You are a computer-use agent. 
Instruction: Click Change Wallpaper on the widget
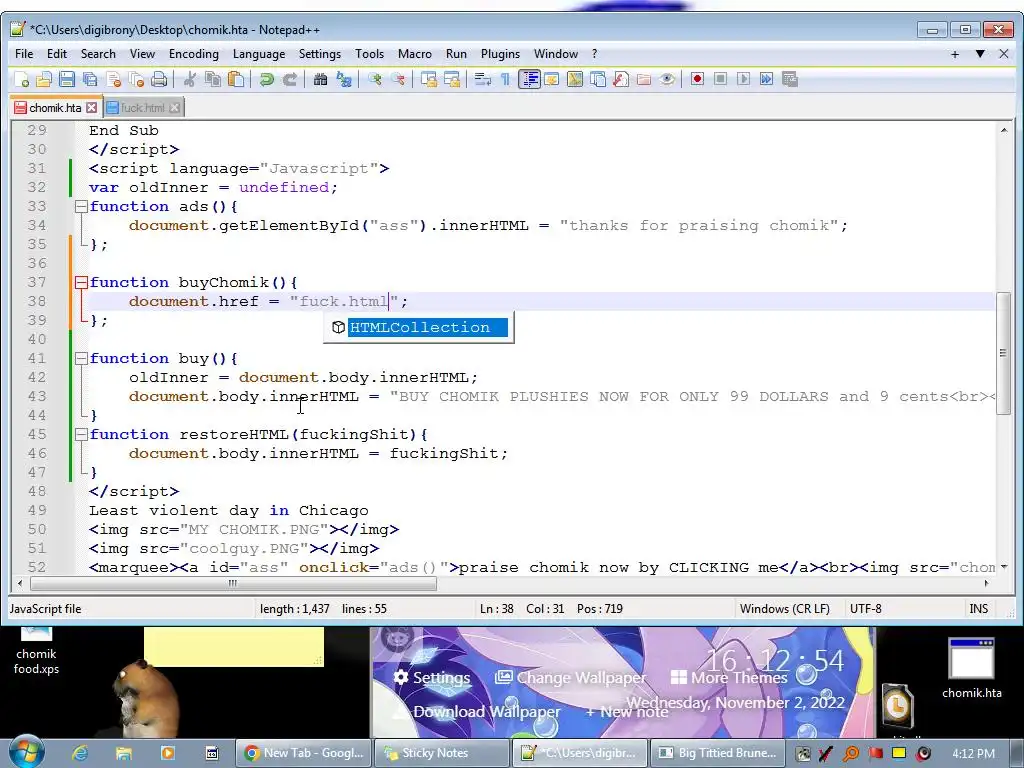pyautogui.click(x=571, y=678)
